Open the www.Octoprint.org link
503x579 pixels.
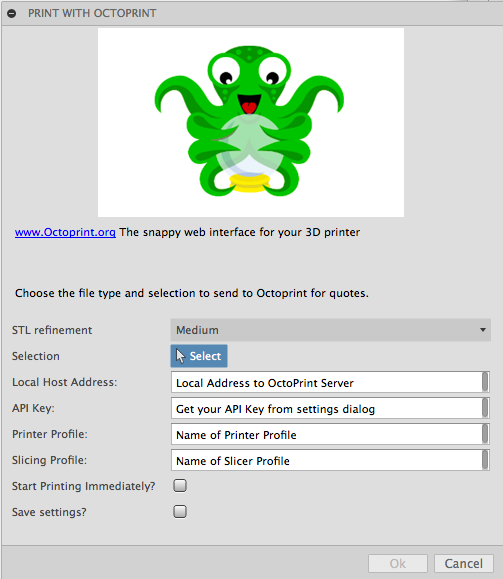tap(65, 232)
